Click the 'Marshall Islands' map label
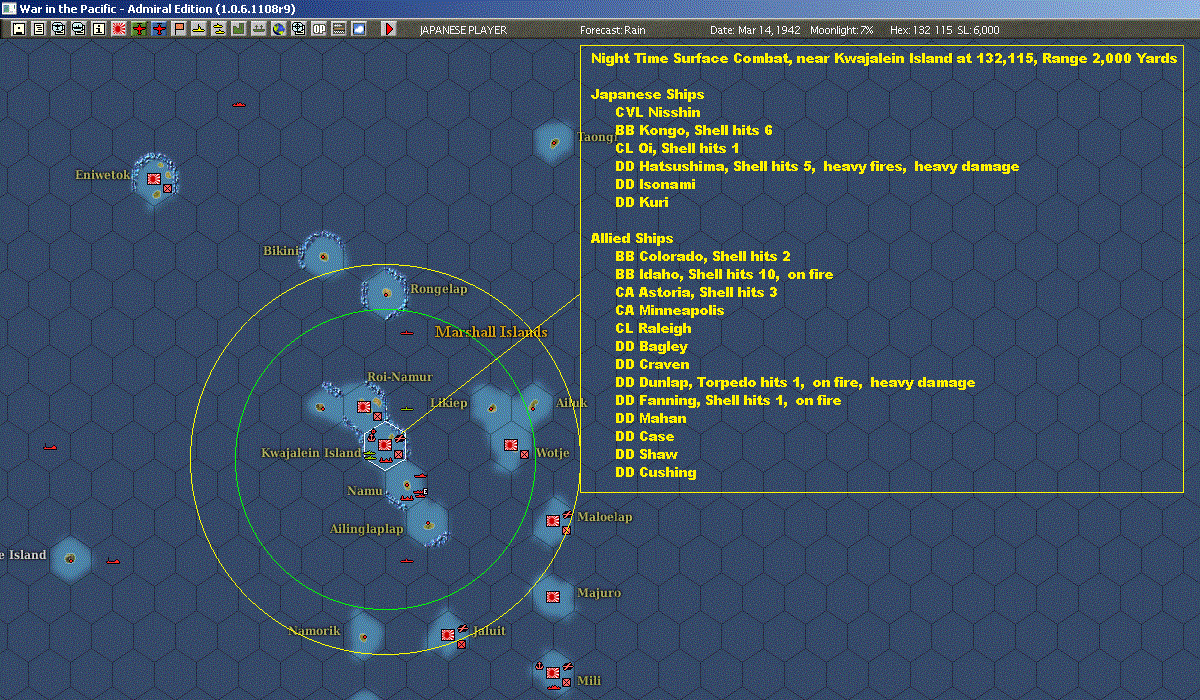Viewport: 1200px width, 700px height. (491, 332)
